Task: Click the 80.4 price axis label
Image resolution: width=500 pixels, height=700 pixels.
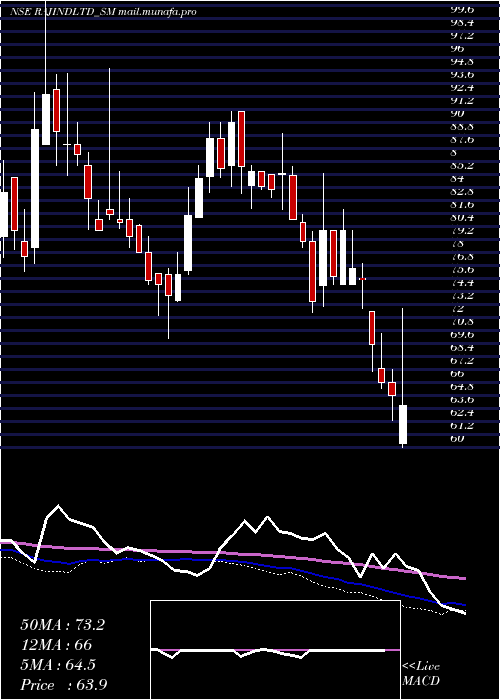Action: click(464, 217)
